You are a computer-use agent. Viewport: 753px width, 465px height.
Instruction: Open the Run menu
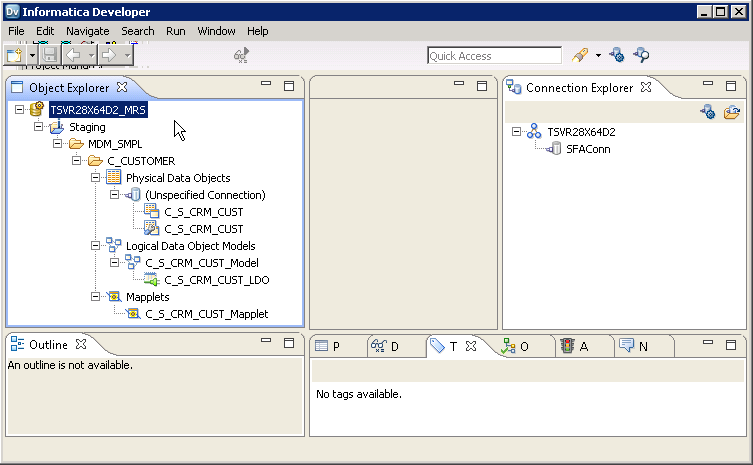(176, 31)
